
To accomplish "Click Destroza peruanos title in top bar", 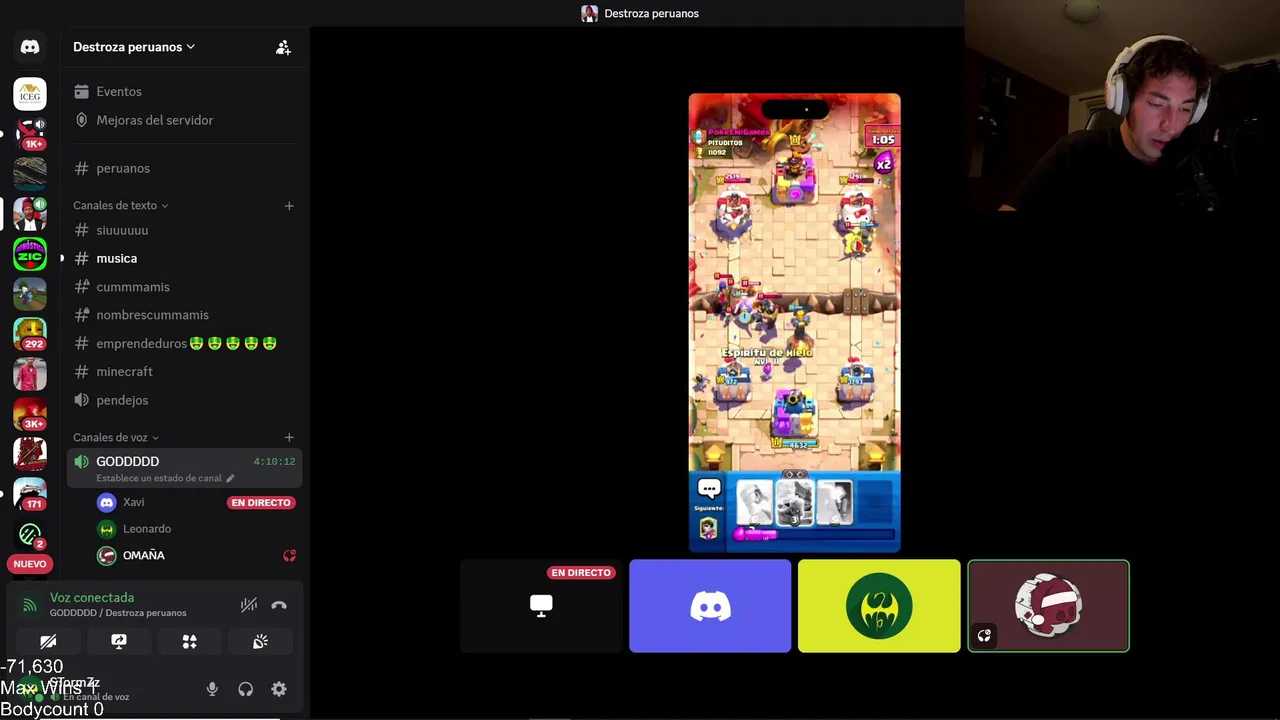I will click(651, 13).
